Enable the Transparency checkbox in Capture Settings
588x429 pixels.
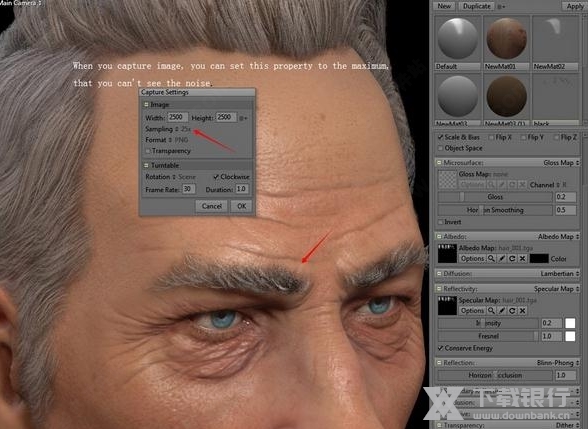coord(148,151)
